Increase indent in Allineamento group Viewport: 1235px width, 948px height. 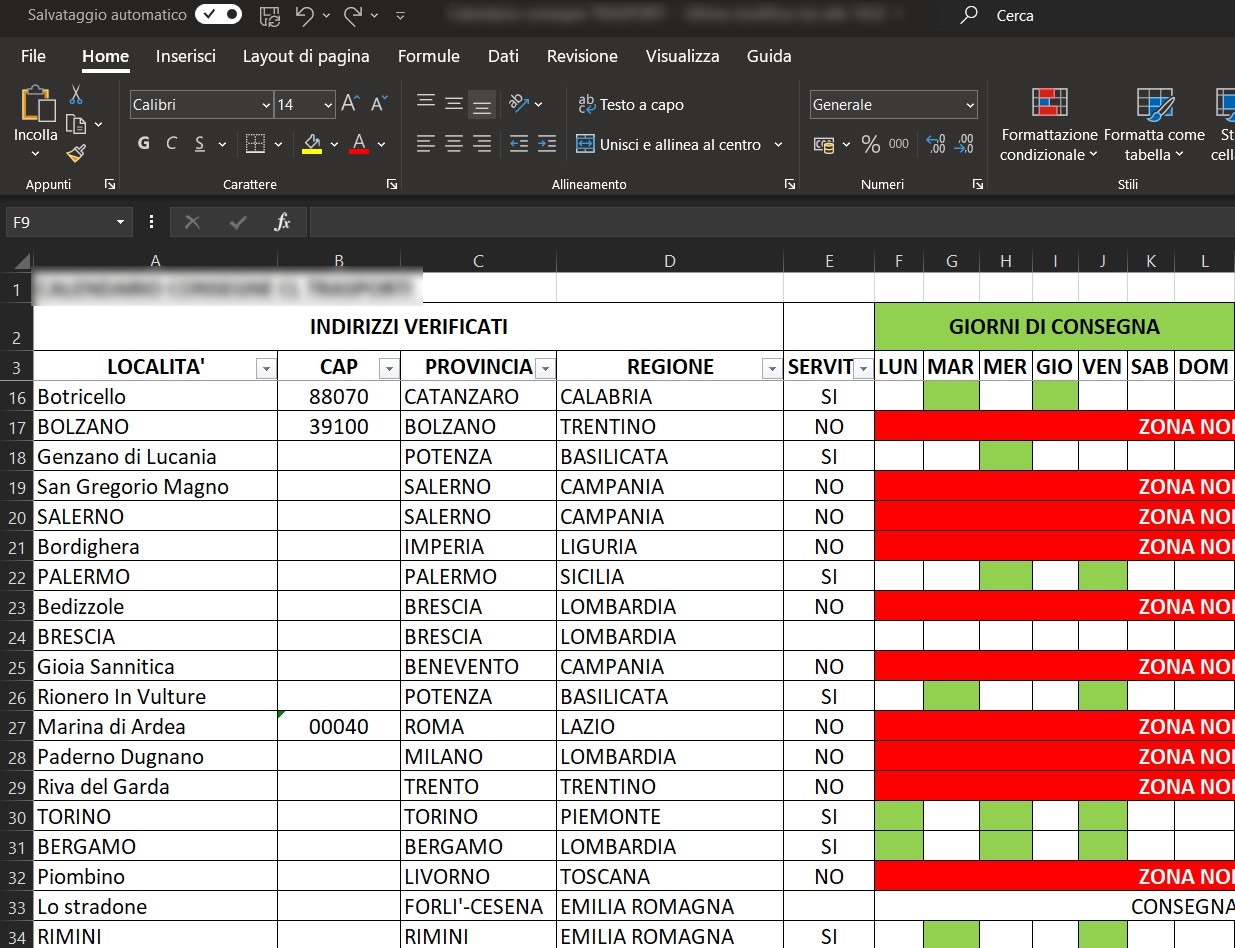(x=547, y=144)
